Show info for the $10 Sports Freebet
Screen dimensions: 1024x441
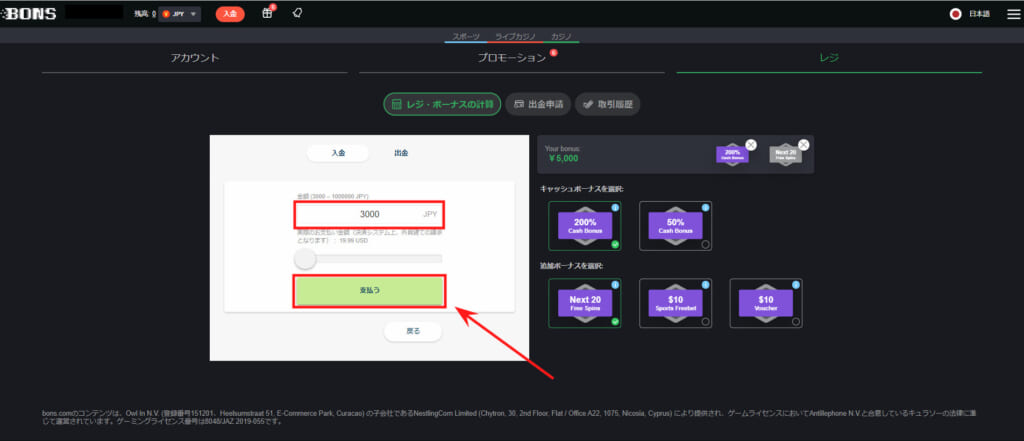pyautogui.click(x=705, y=285)
